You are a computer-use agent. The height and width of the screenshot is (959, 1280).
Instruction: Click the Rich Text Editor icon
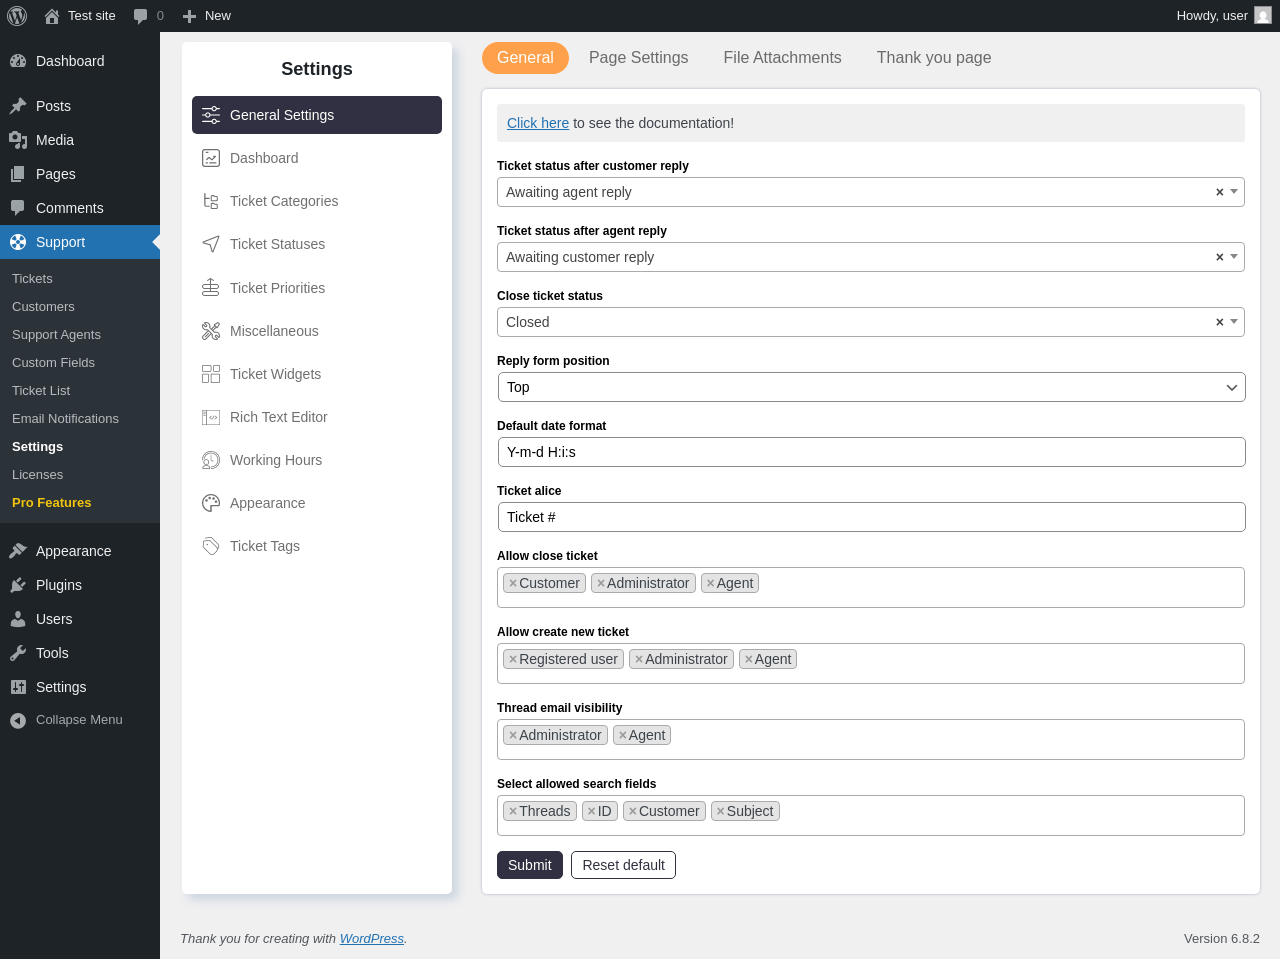[211, 417]
